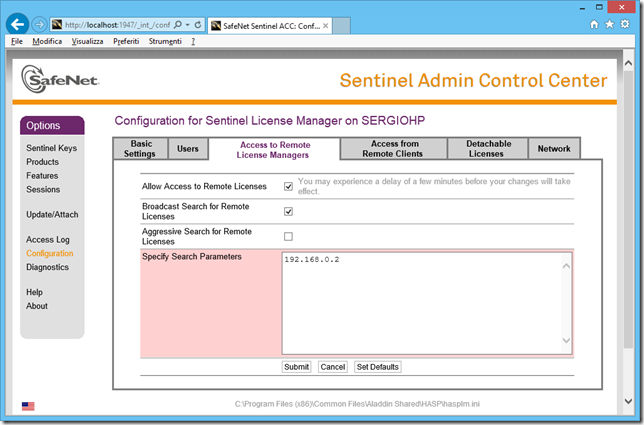
Task: Open Update/Attach page
Action: click(x=52, y=215)
